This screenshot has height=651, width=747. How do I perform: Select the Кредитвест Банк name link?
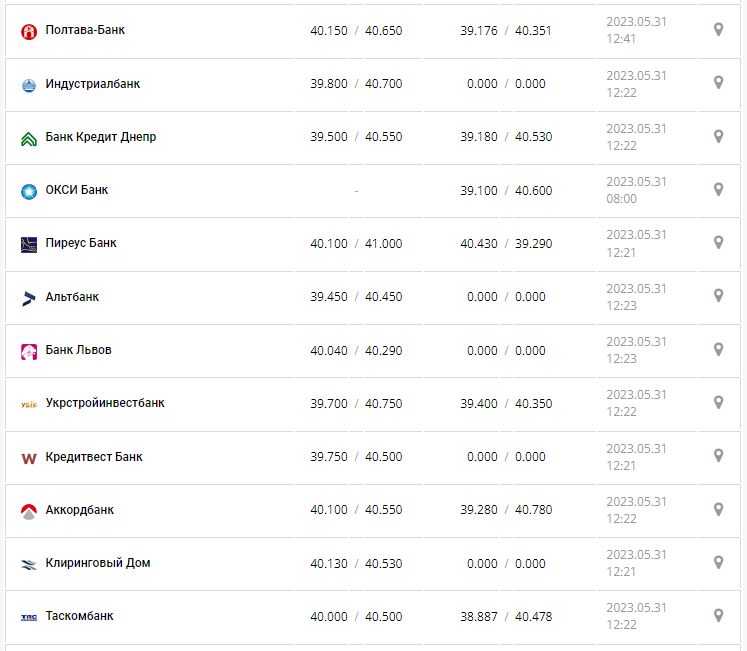[94, 457]
